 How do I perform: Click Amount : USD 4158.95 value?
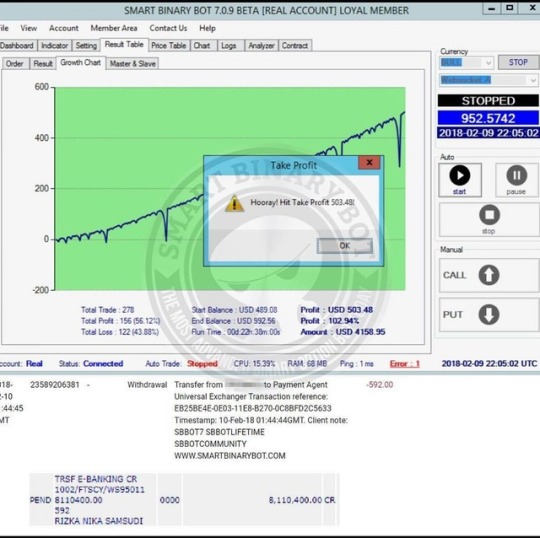343,332
